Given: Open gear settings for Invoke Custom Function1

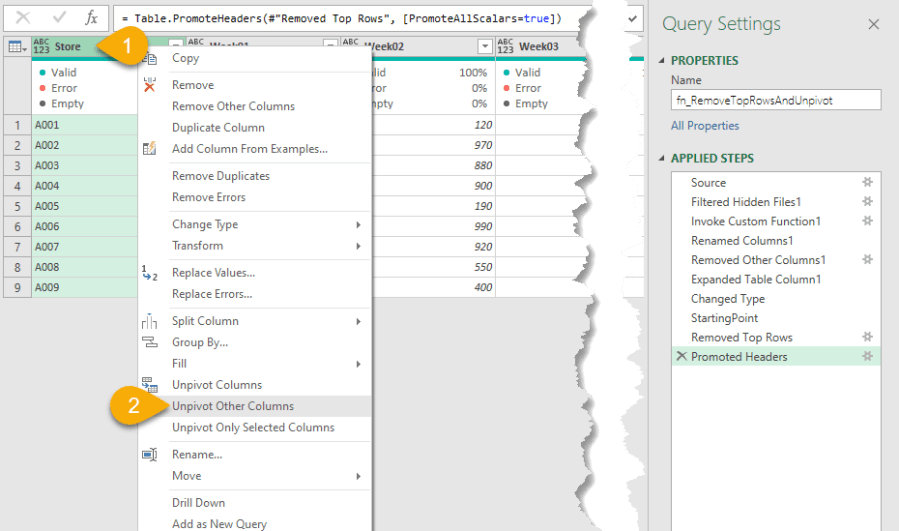Looking at the screenshot, I should click(868, 222).
